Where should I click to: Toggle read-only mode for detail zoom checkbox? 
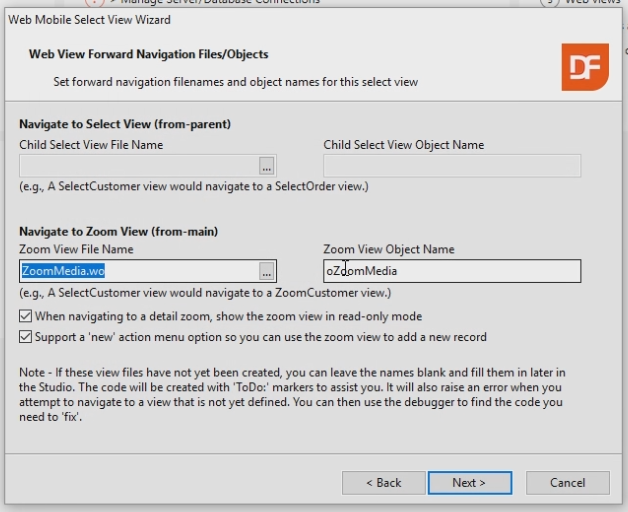(25, 316)
